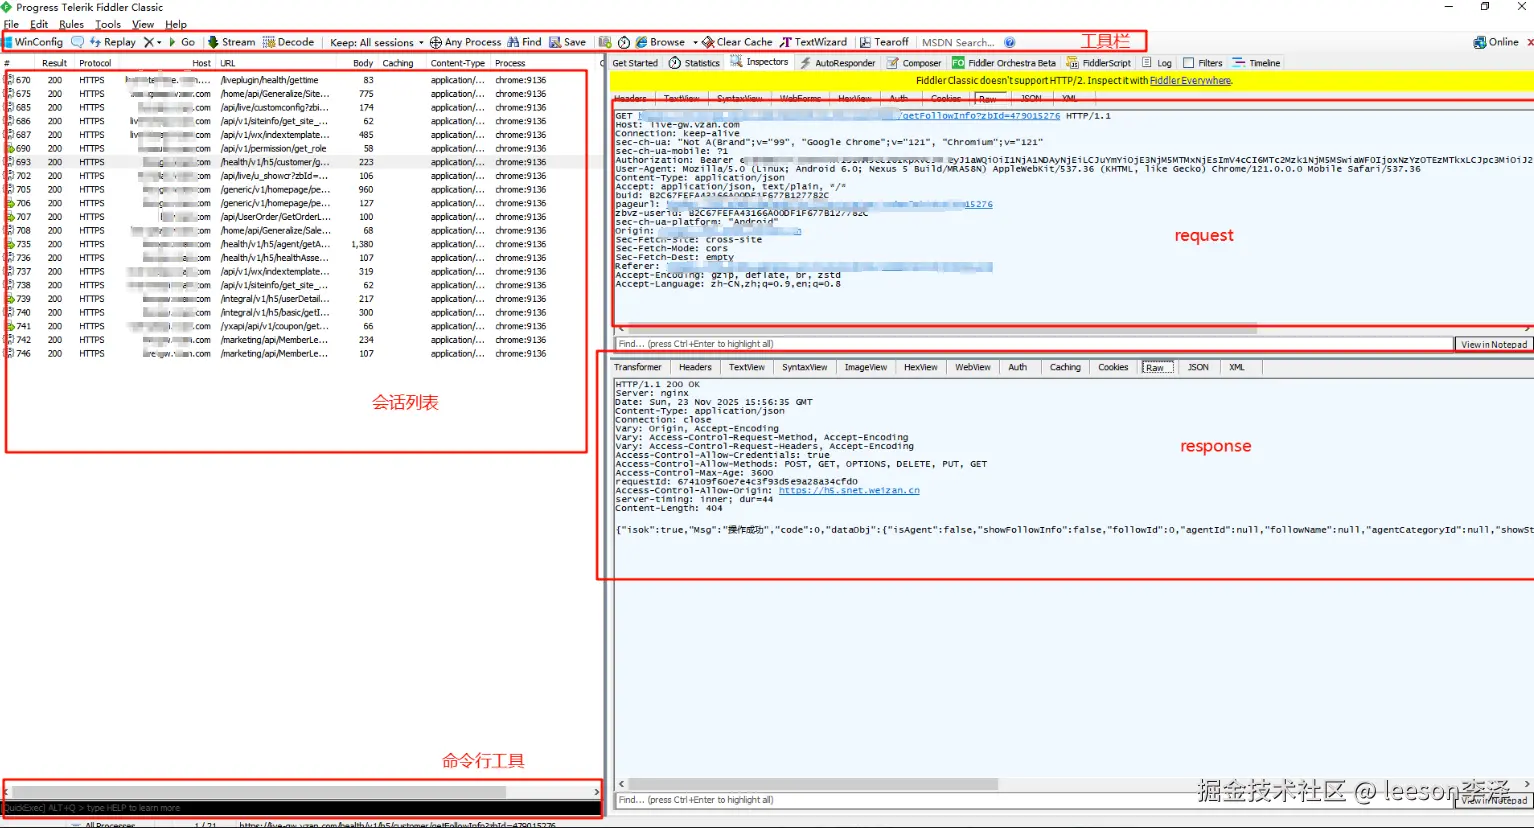Click the request Find text field
The height and width of the screenshot is (828, 1534).
click(x=1033, y=344)
